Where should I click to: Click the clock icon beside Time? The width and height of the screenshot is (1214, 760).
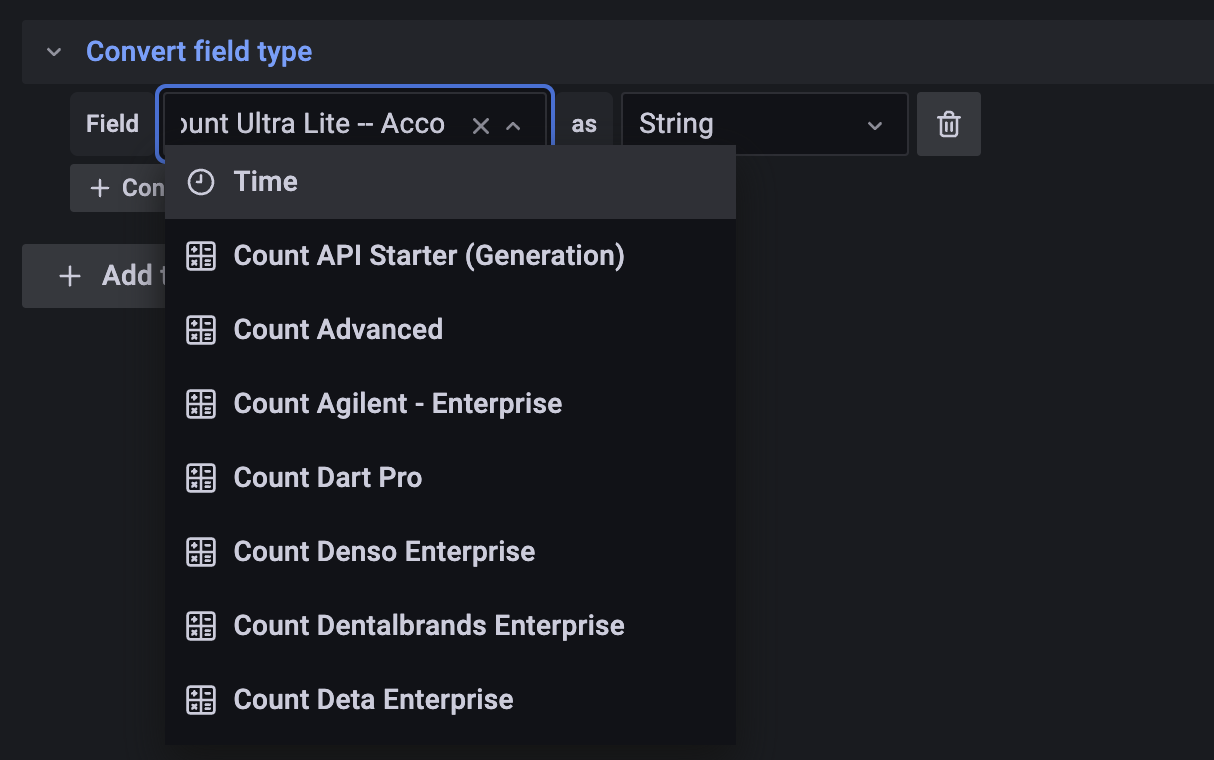[201, 182]
